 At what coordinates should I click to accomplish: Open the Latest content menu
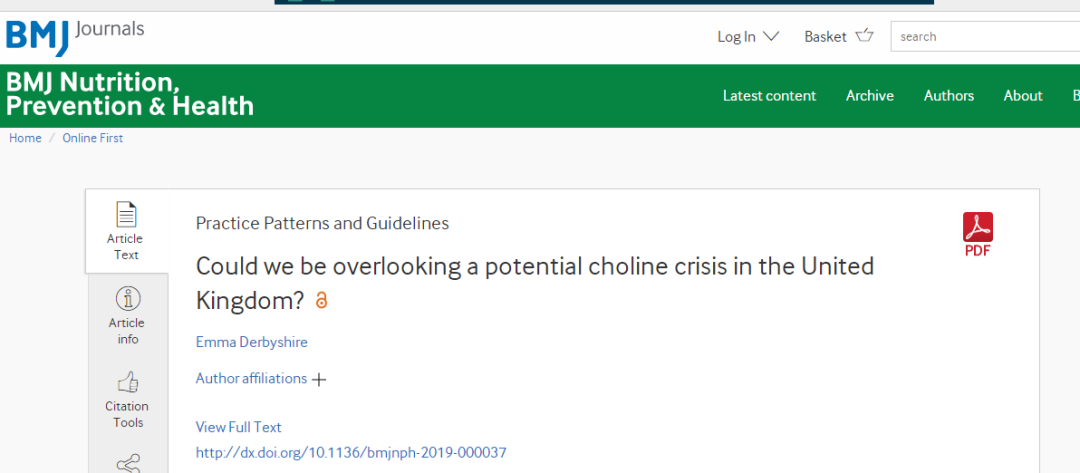769,96
